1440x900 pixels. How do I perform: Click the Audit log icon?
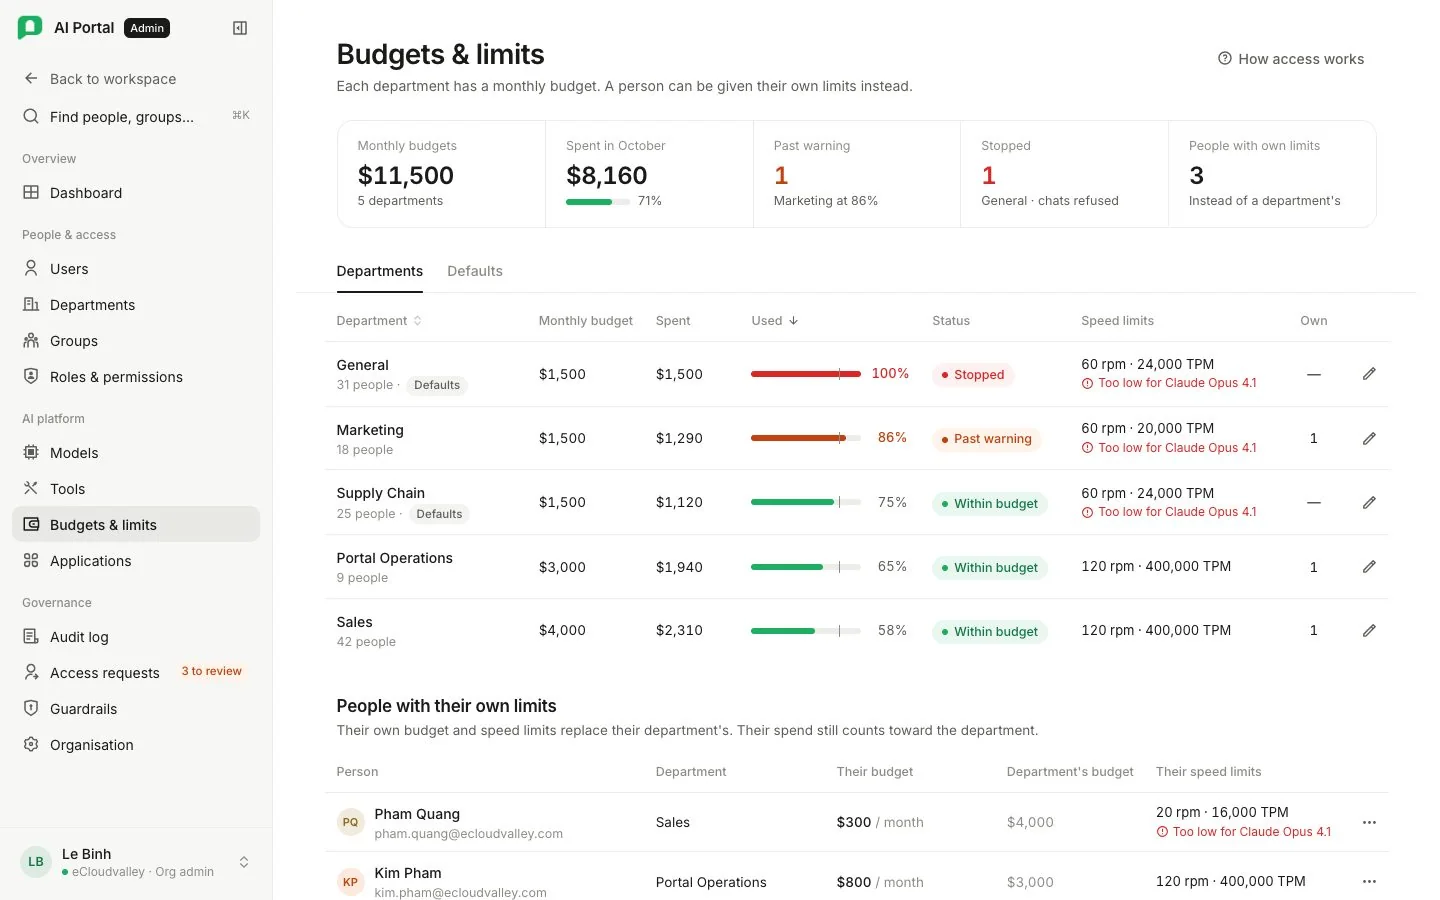pyautogui.click(x=31, y=637)
